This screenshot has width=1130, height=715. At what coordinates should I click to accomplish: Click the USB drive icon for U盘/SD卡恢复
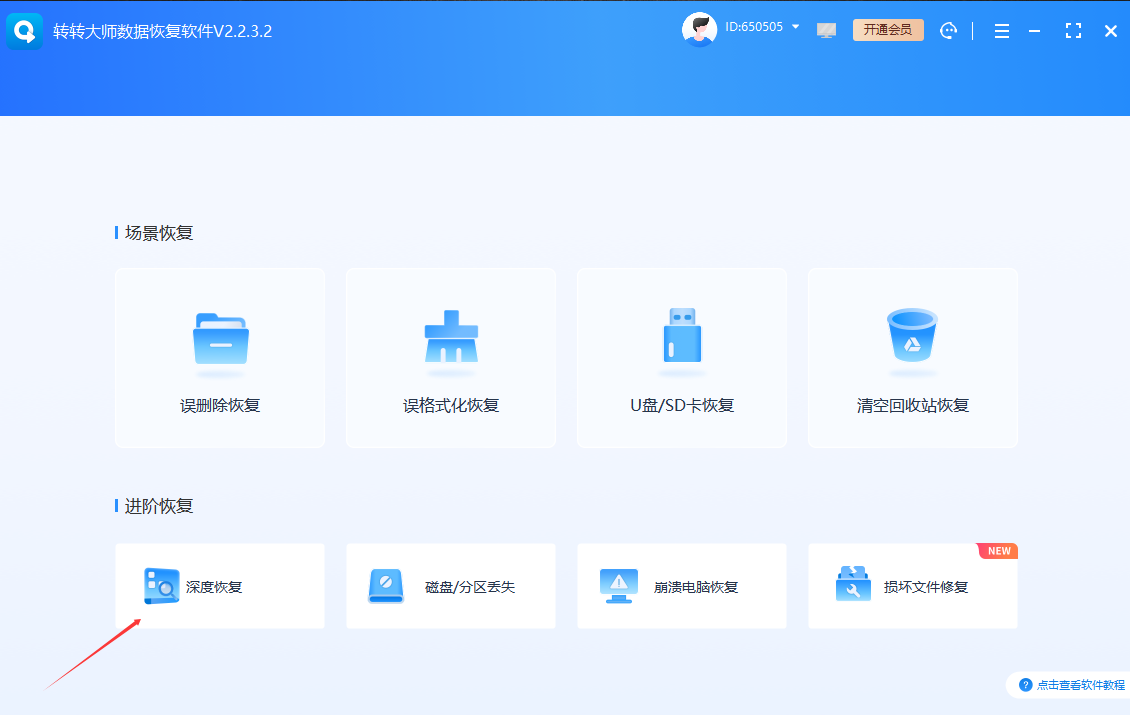(x=681, y=338)
